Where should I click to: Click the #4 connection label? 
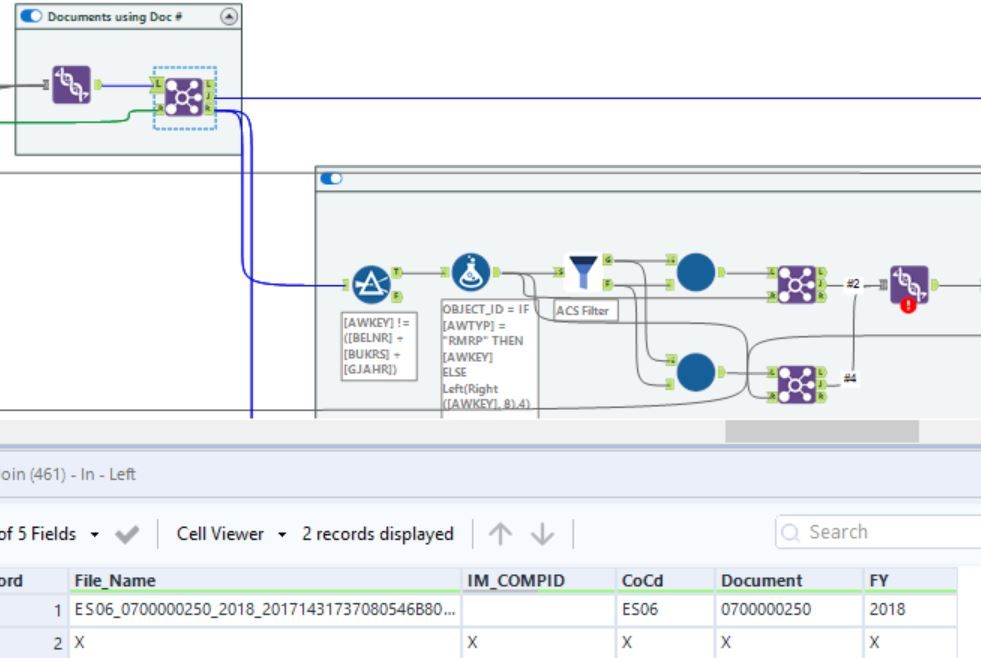coord(850,378)
